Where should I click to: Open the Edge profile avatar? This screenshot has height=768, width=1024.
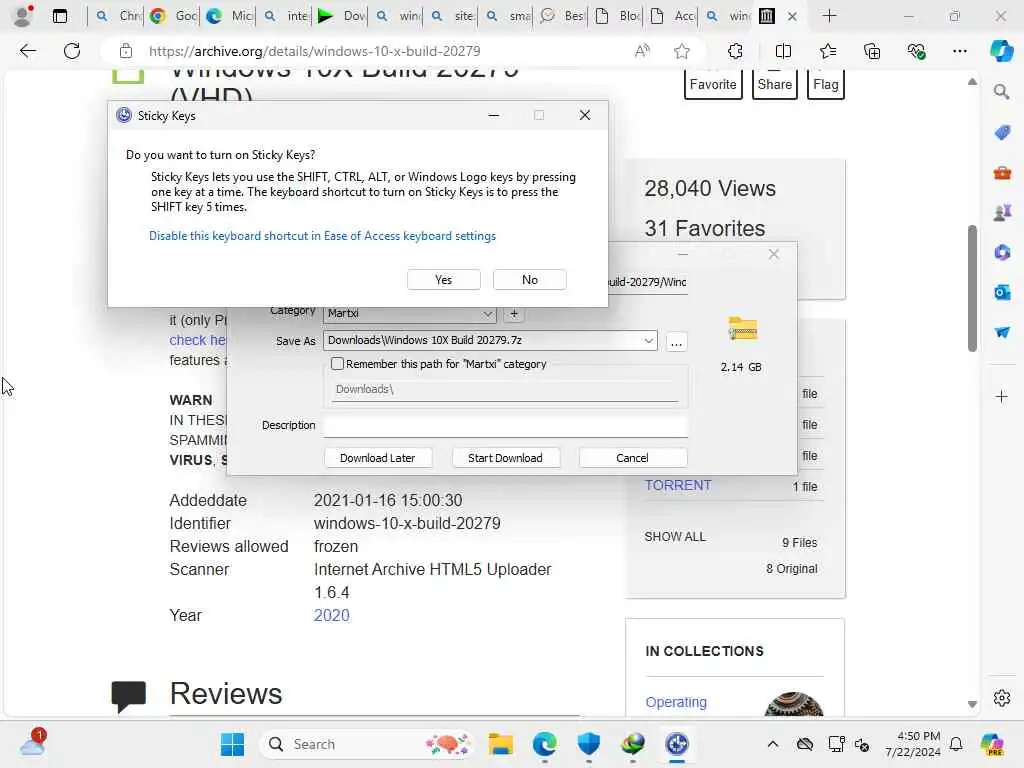pyautogui.click(x=23, y=16)
